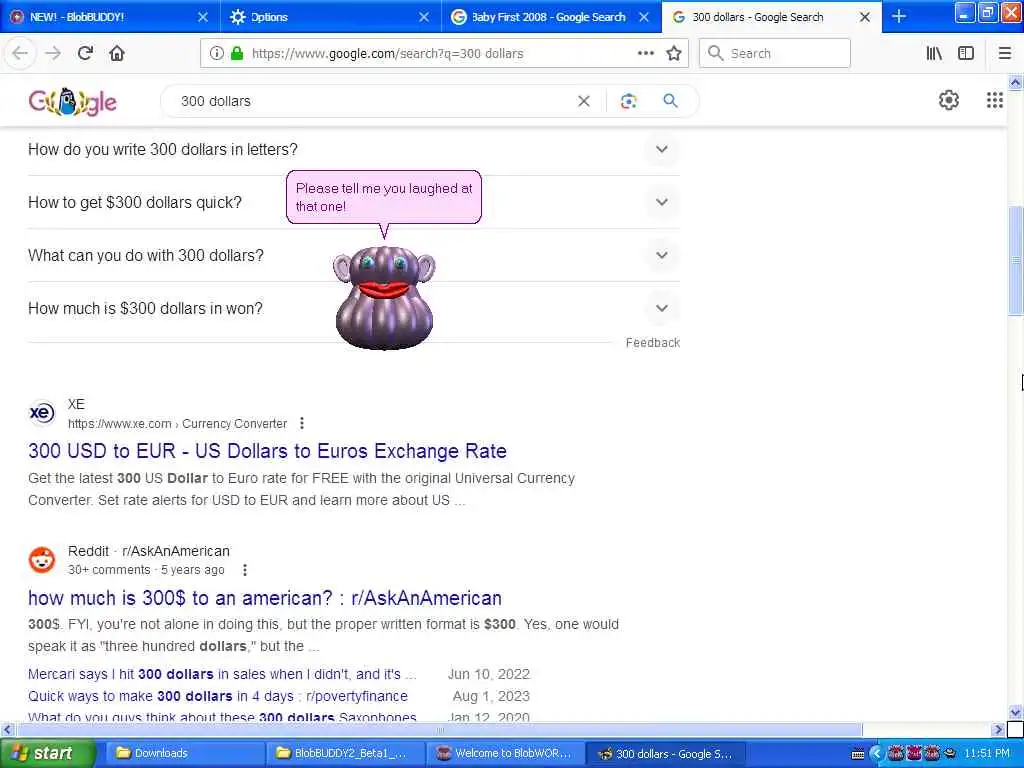The height and width of the screenshot is (768, 1024).
Task: Click the horizontal scrollbar thumb
Action: coord(439,729)
